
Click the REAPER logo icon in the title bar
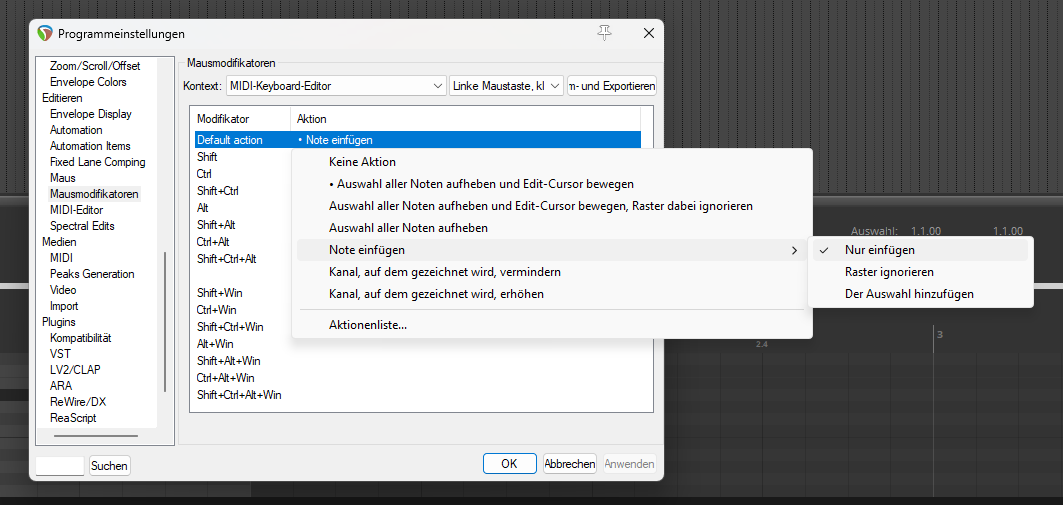[45, 33]
